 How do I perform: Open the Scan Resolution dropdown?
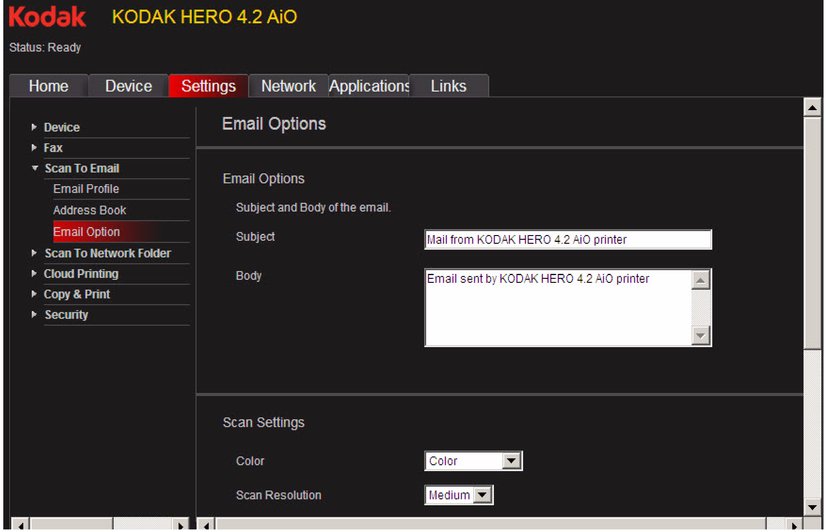459,495
